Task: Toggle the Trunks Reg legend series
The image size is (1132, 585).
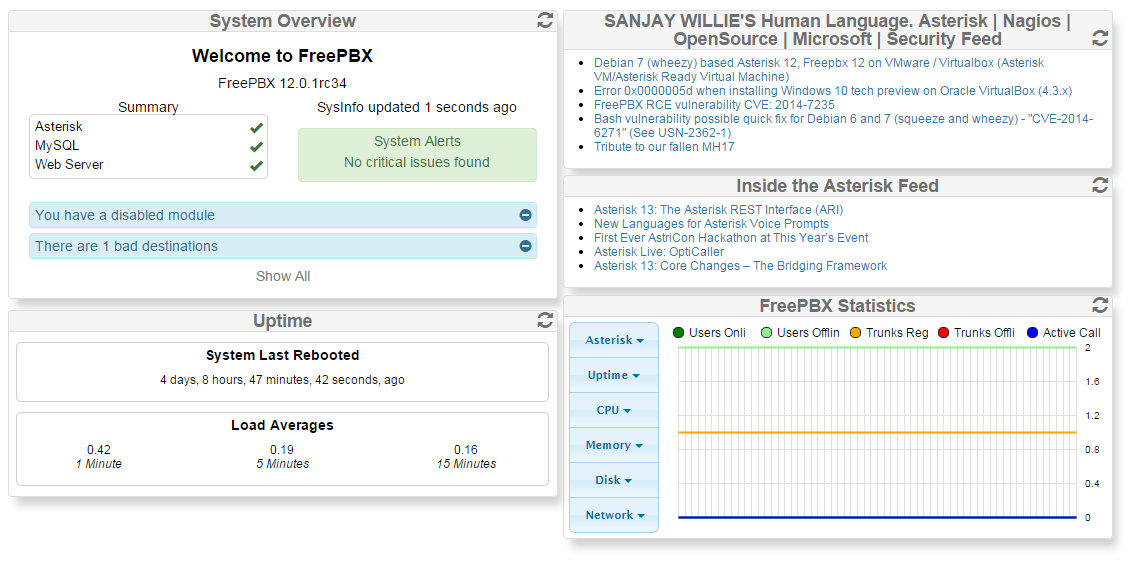Action: point(889,332)
